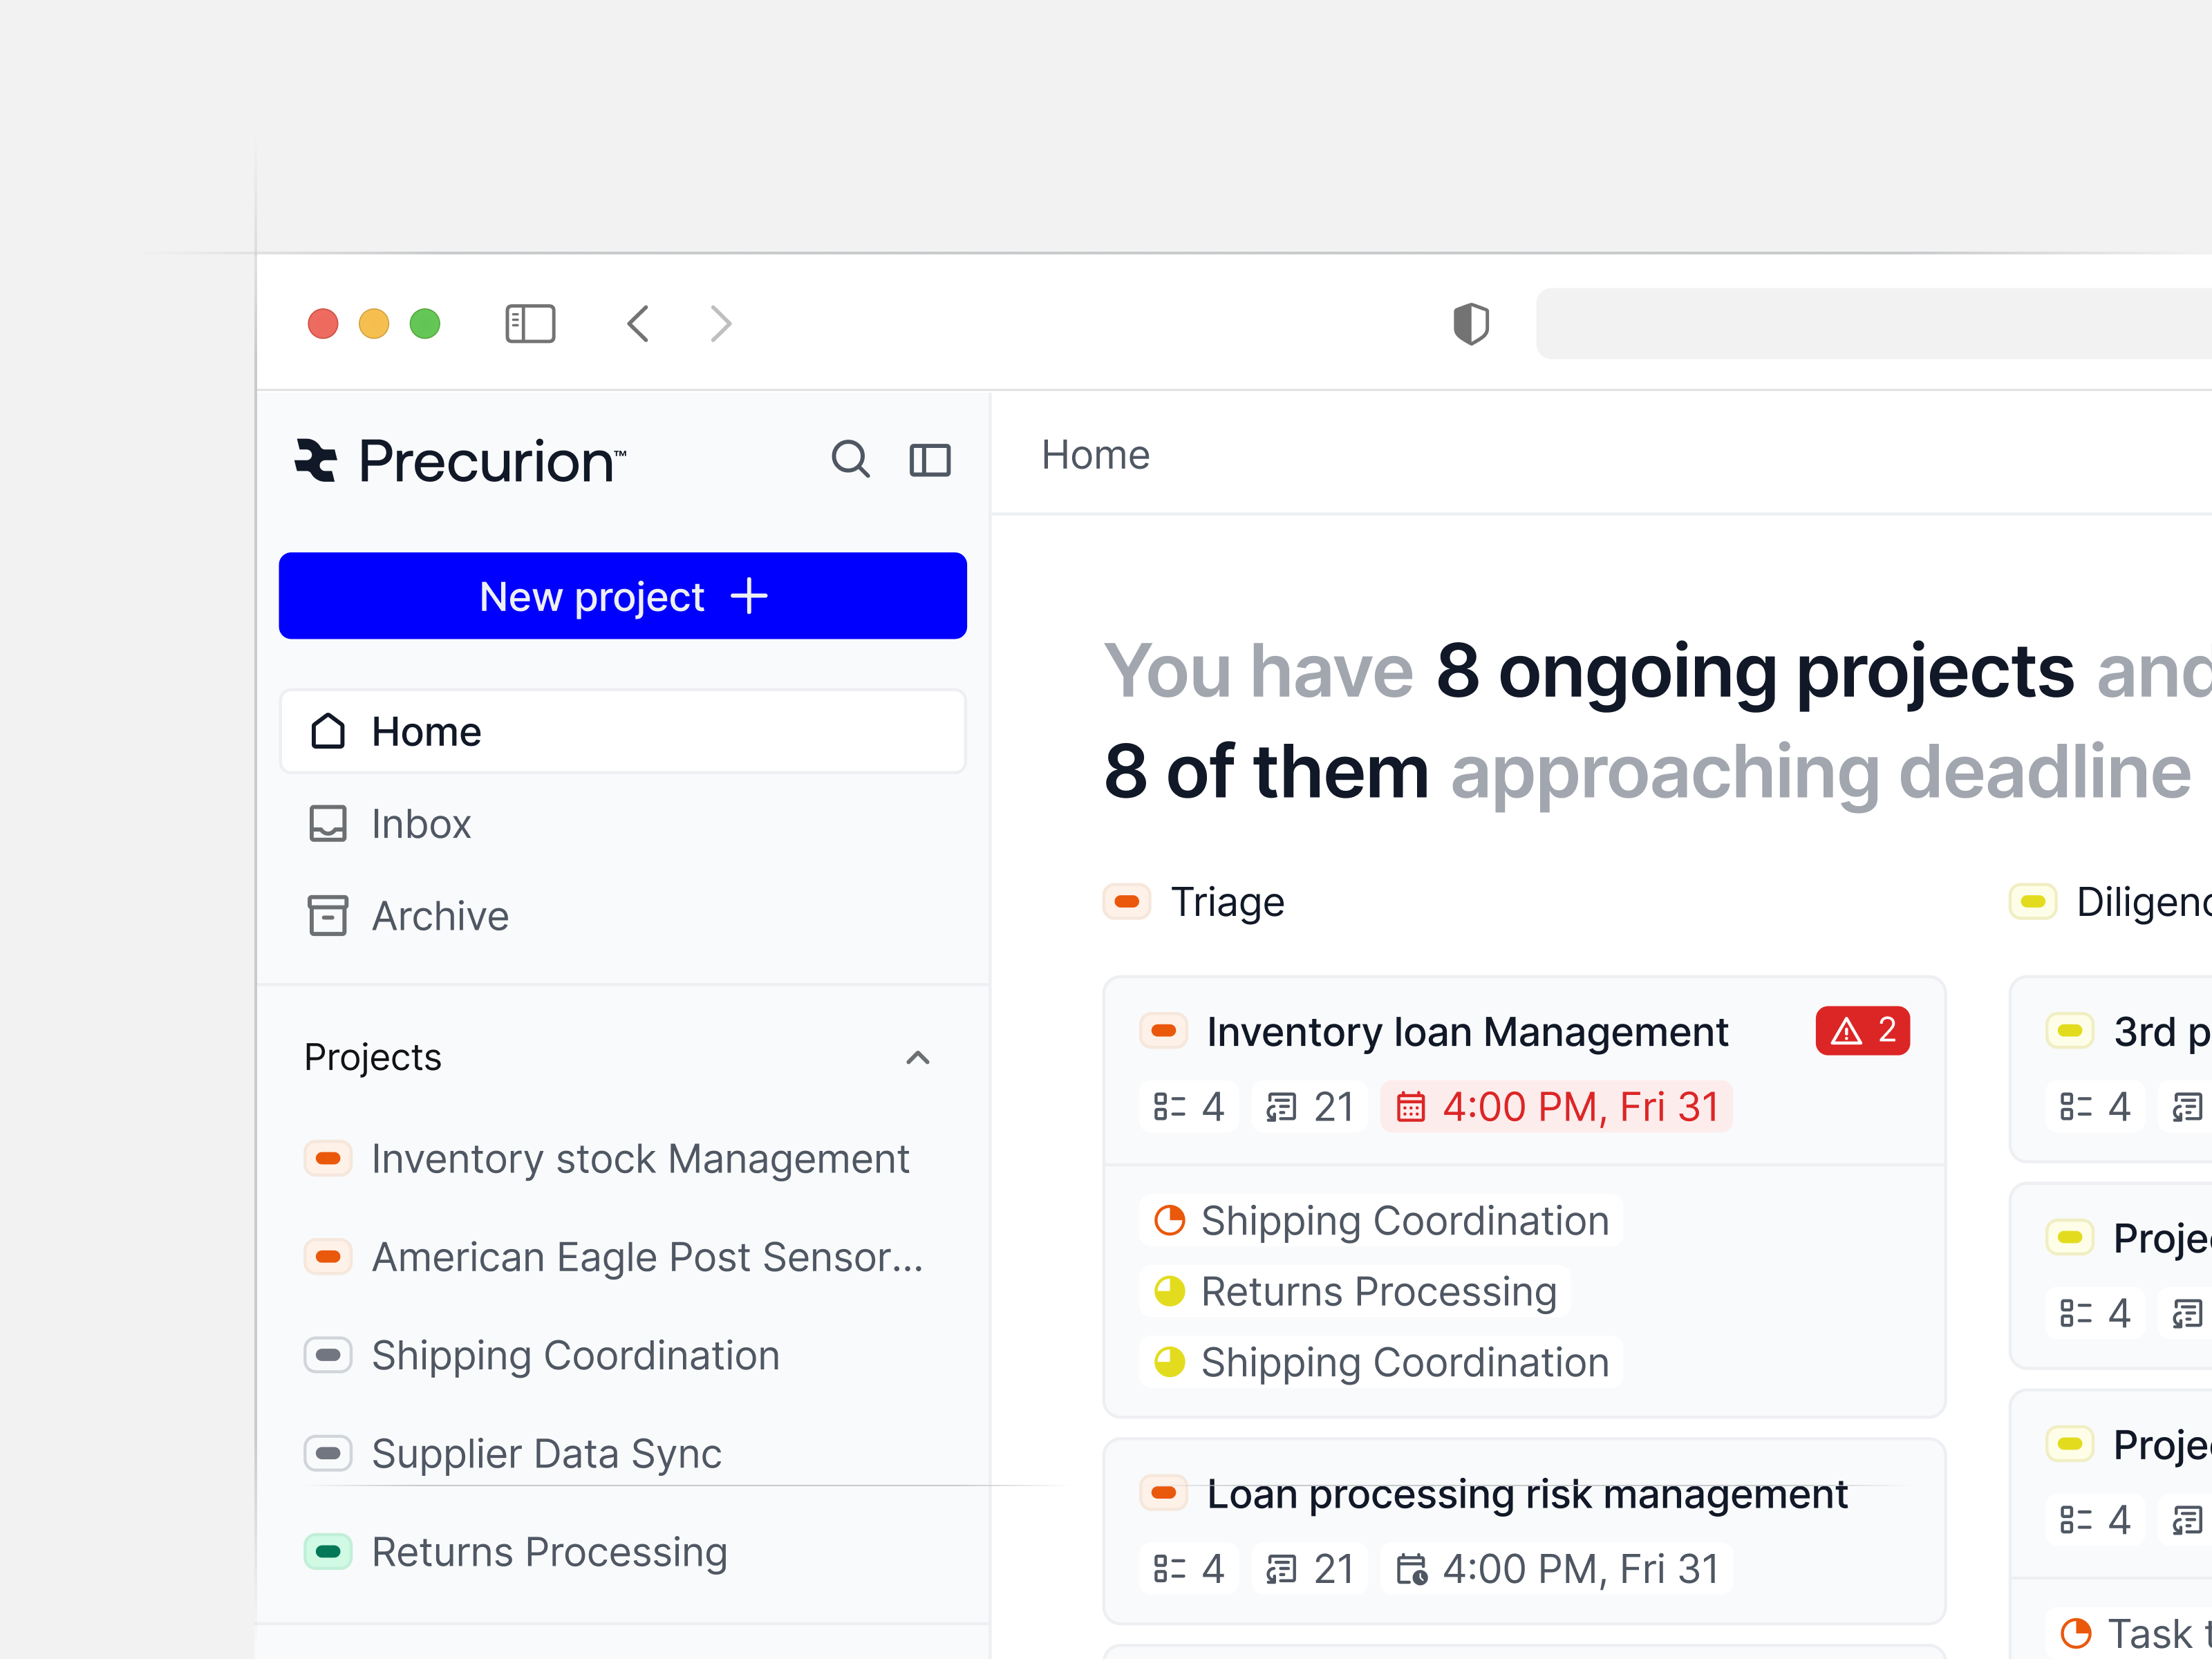Click the browser back navigation arrow
Screen dimensions: 2212x1659
638,323
